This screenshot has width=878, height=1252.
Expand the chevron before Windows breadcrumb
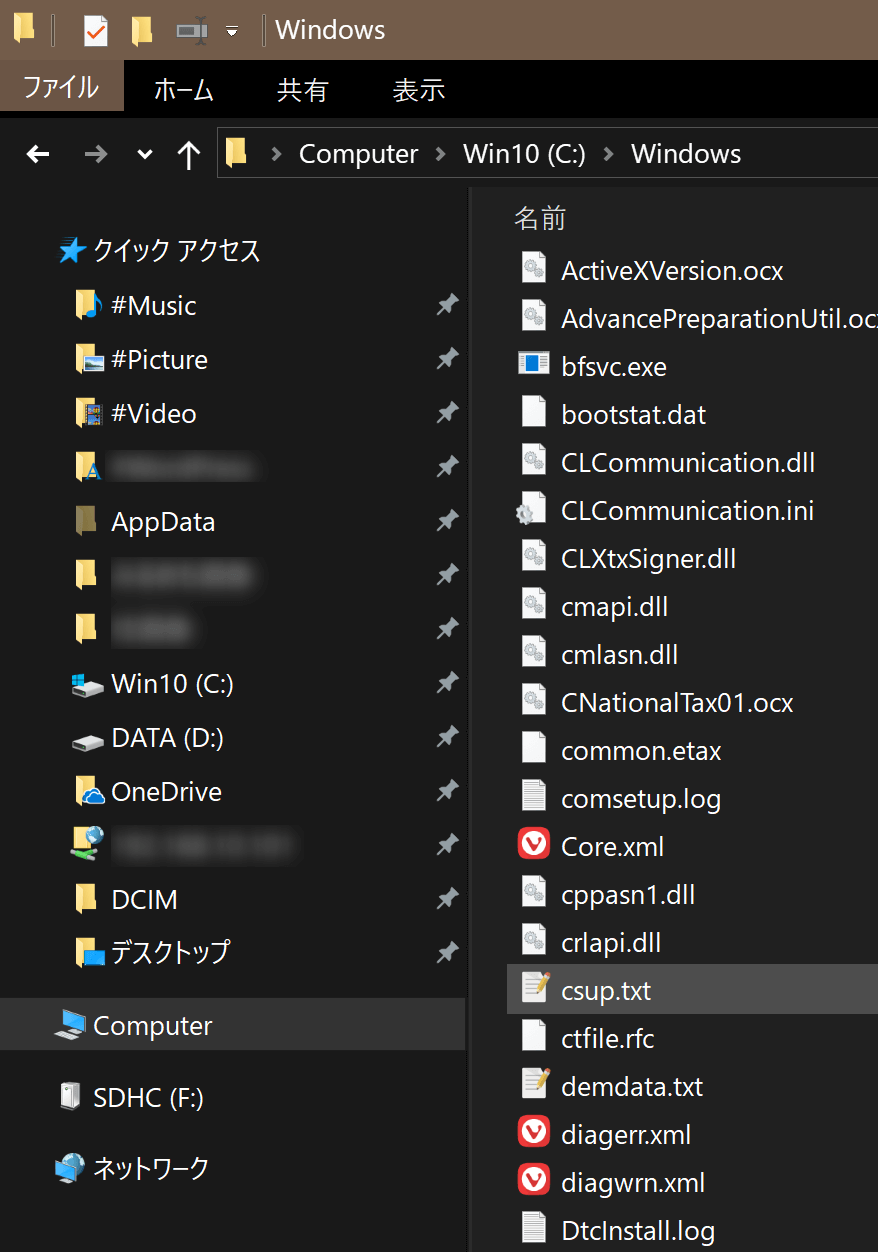coord(609,154)
